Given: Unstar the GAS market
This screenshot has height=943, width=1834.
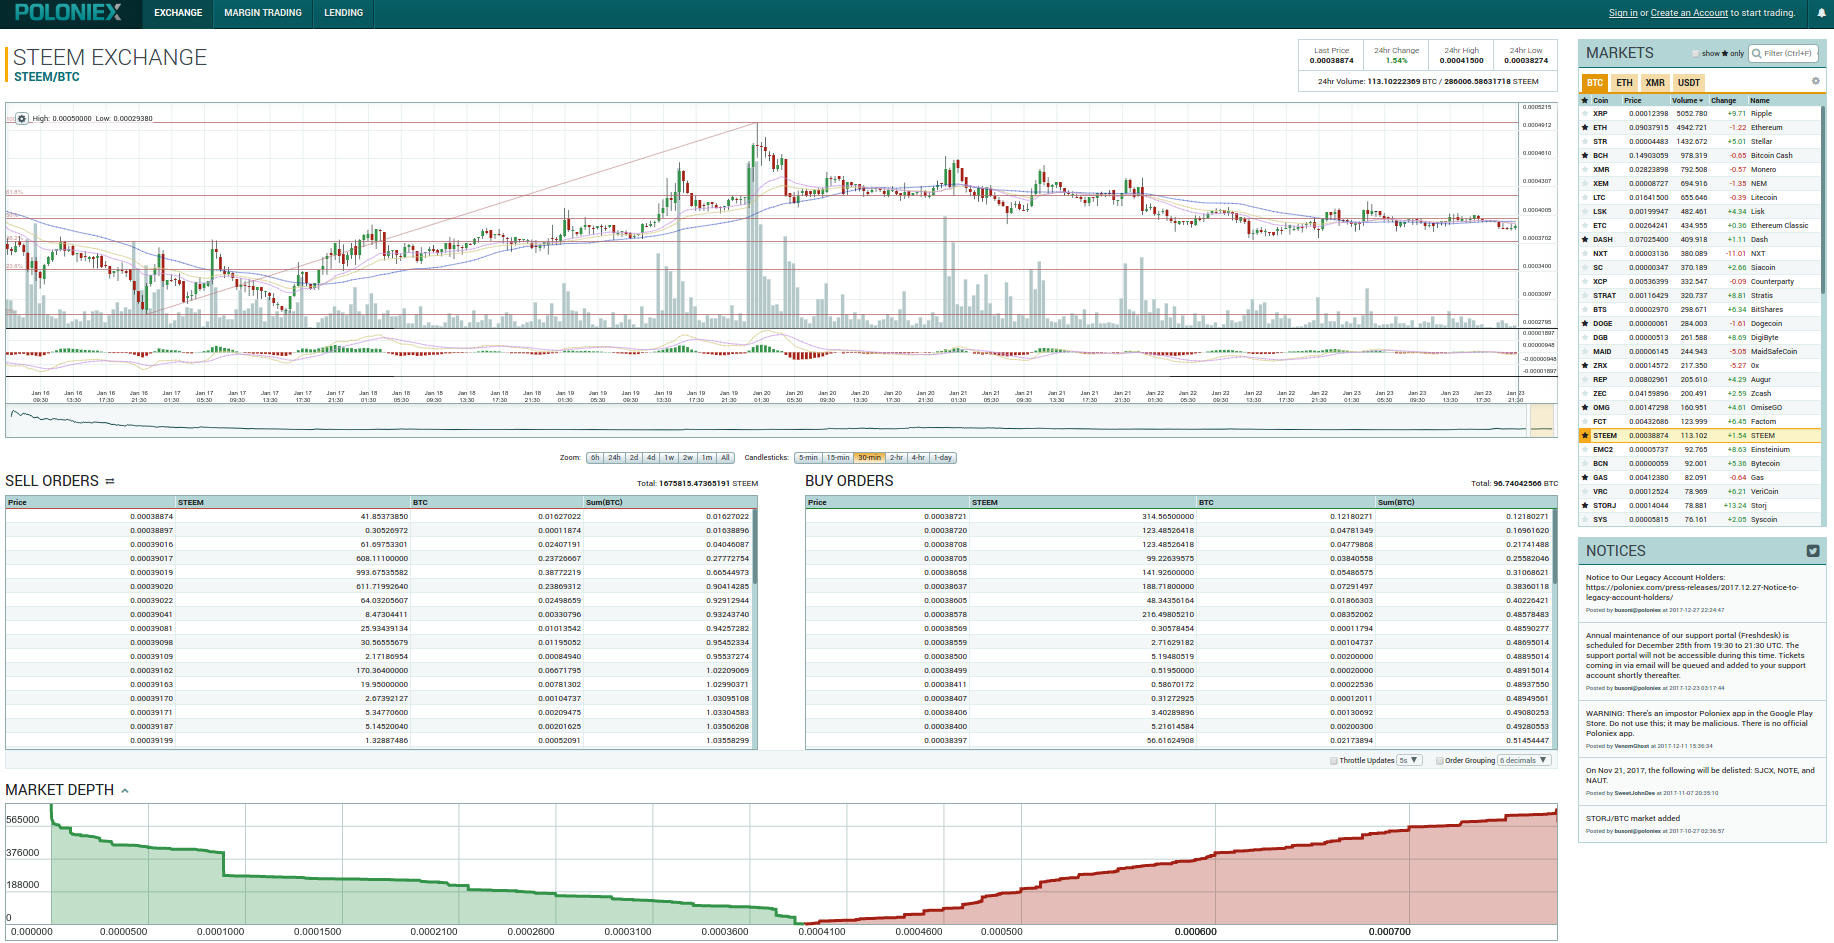Looking at the screenshot, I should [1585, 478].
